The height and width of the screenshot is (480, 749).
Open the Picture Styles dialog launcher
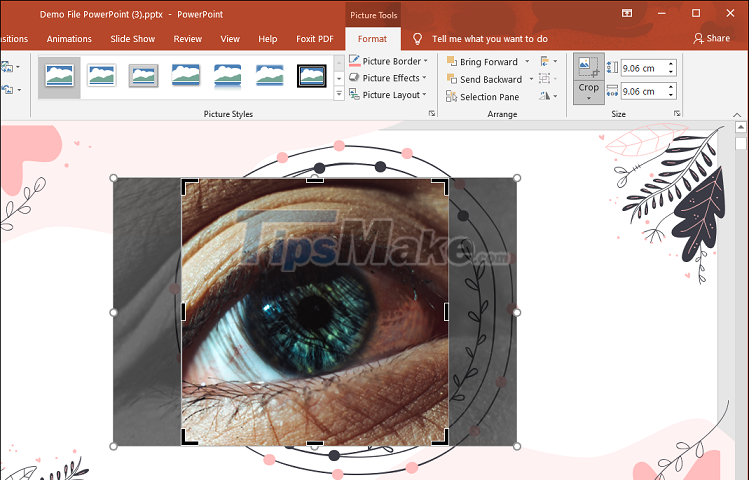tap(432, 114)
